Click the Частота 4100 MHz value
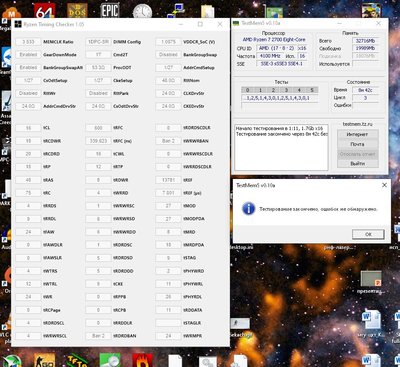This screenshot has width=400, height=367. [x=270, y=56]
